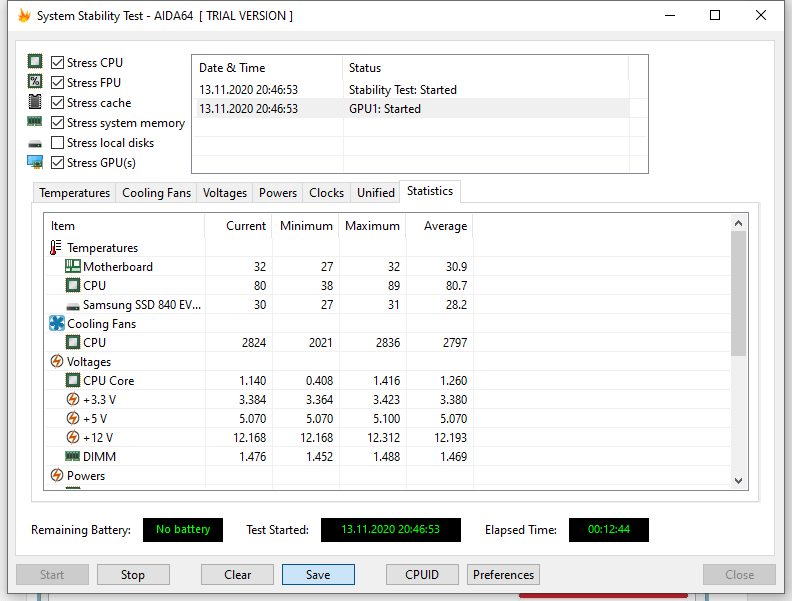792x601 pixels.
Task: Click the Stress CPU chip icon
Action: click(x=35, y=62)
